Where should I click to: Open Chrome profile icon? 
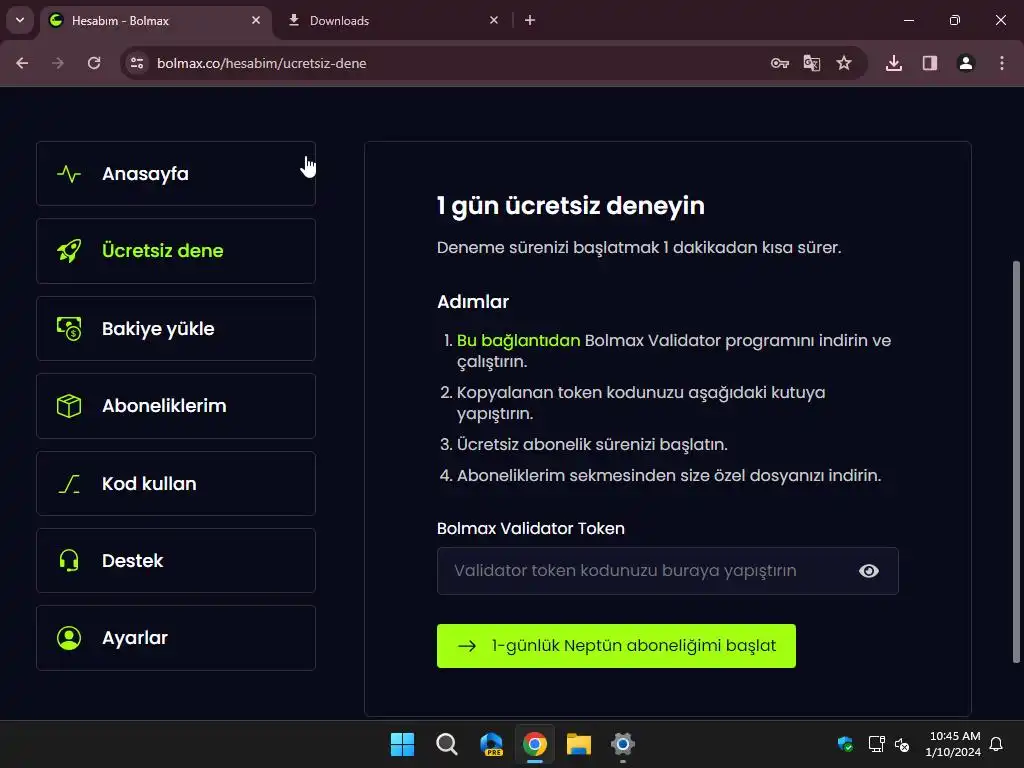(x=966, y=63)
